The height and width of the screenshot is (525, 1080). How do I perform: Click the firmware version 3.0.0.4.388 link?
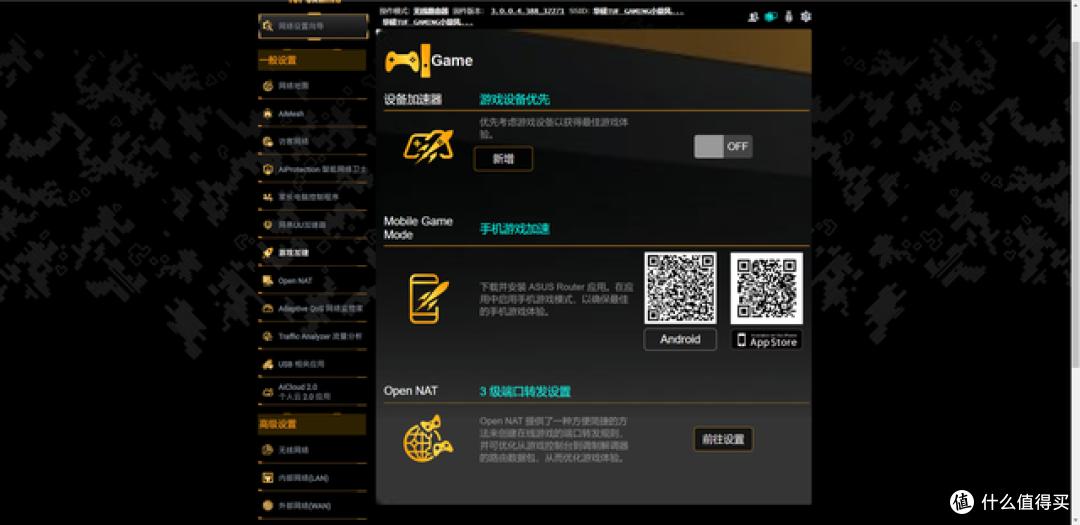(x=528, y=12)
